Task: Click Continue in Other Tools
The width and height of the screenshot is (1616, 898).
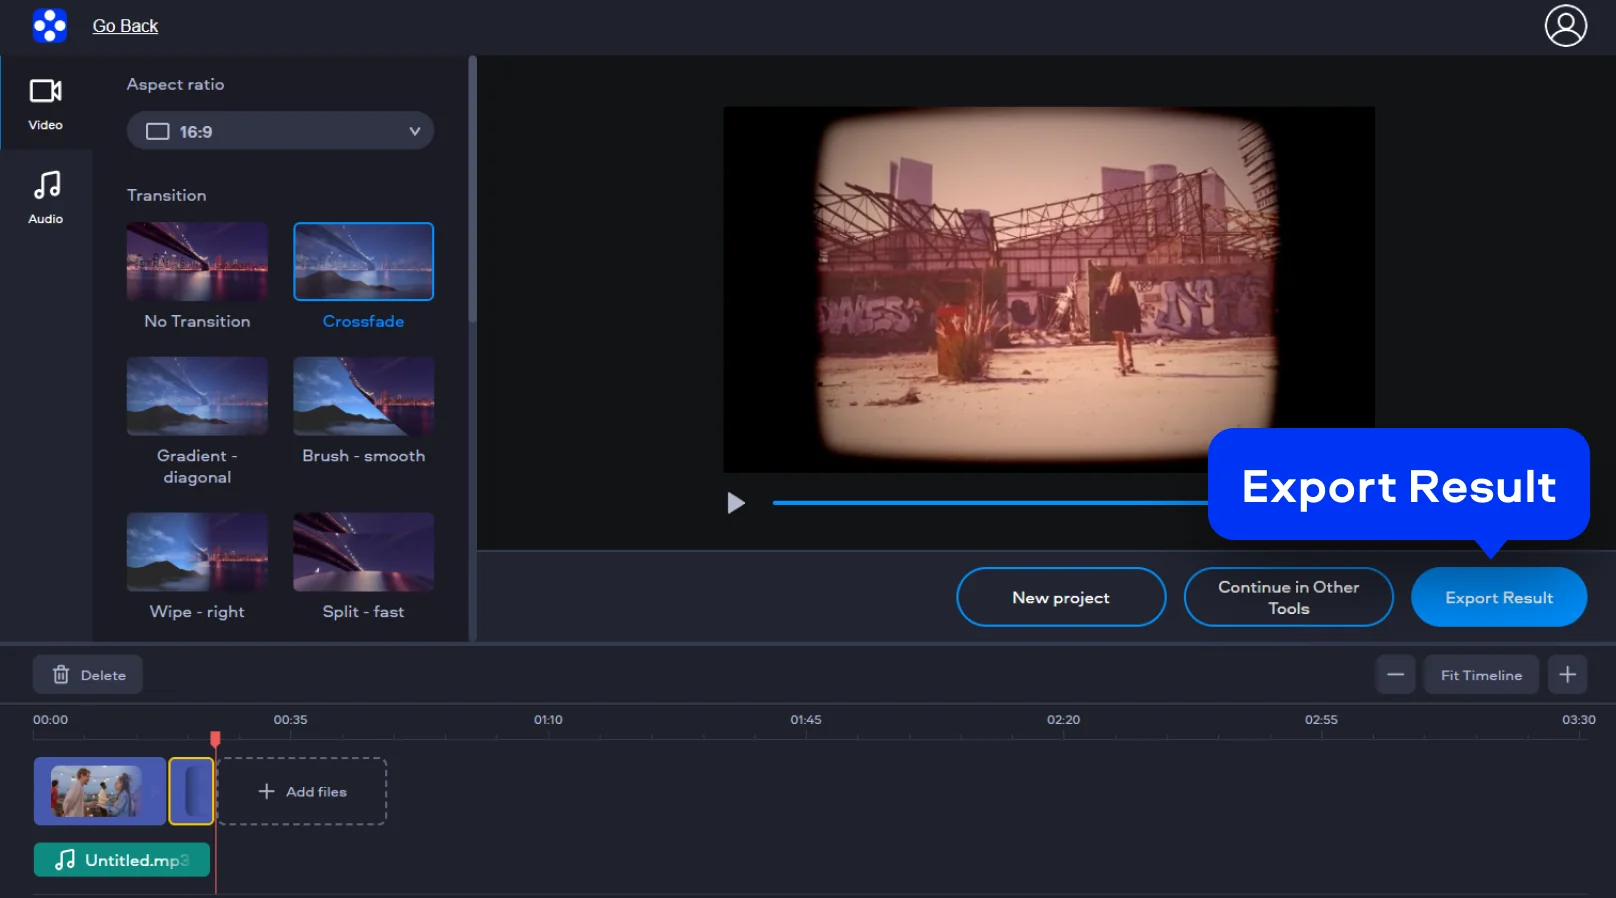Action: click(x=1288, y=597)
